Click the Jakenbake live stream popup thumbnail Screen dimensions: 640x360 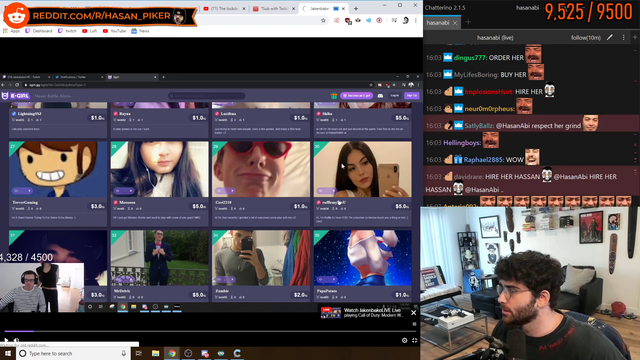(331, 313)
